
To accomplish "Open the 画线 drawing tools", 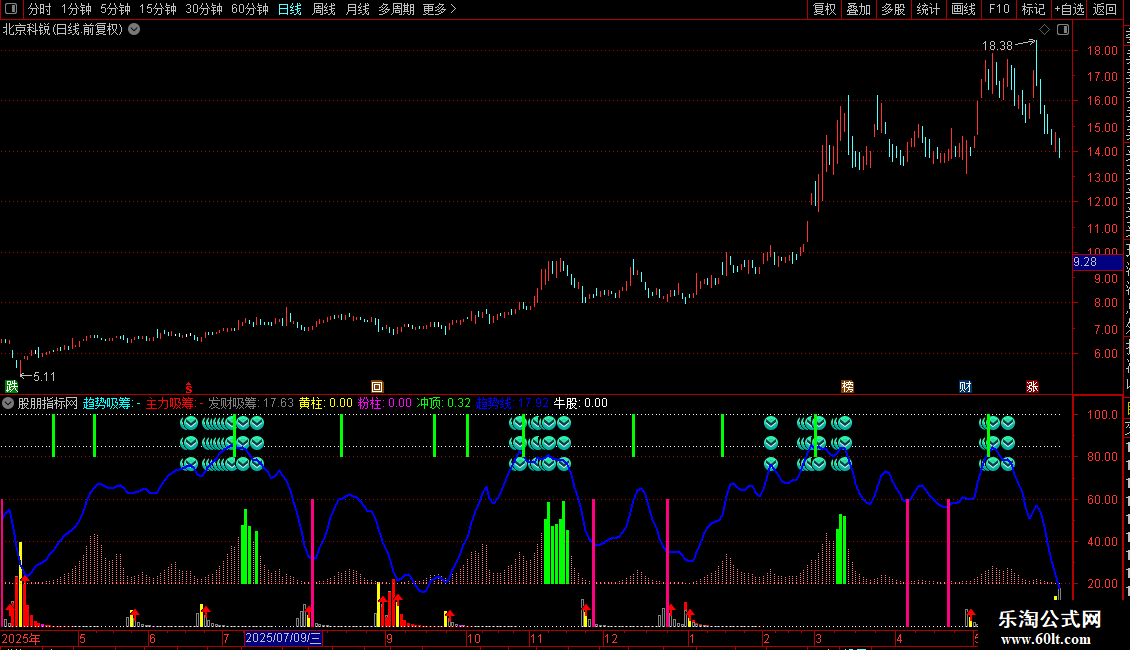I will 964,9.
